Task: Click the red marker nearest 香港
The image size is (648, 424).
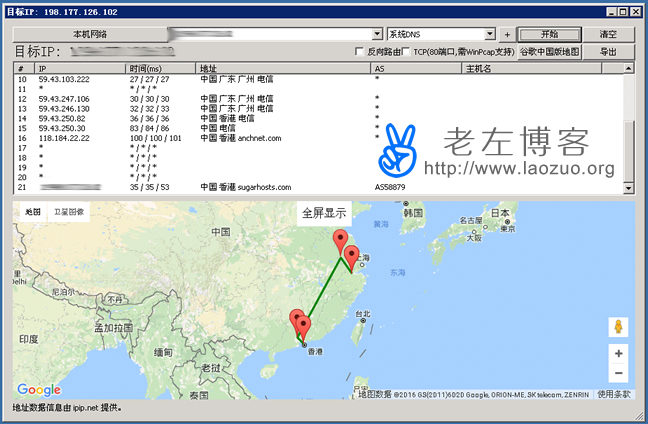Action: [x=304, y=328]
